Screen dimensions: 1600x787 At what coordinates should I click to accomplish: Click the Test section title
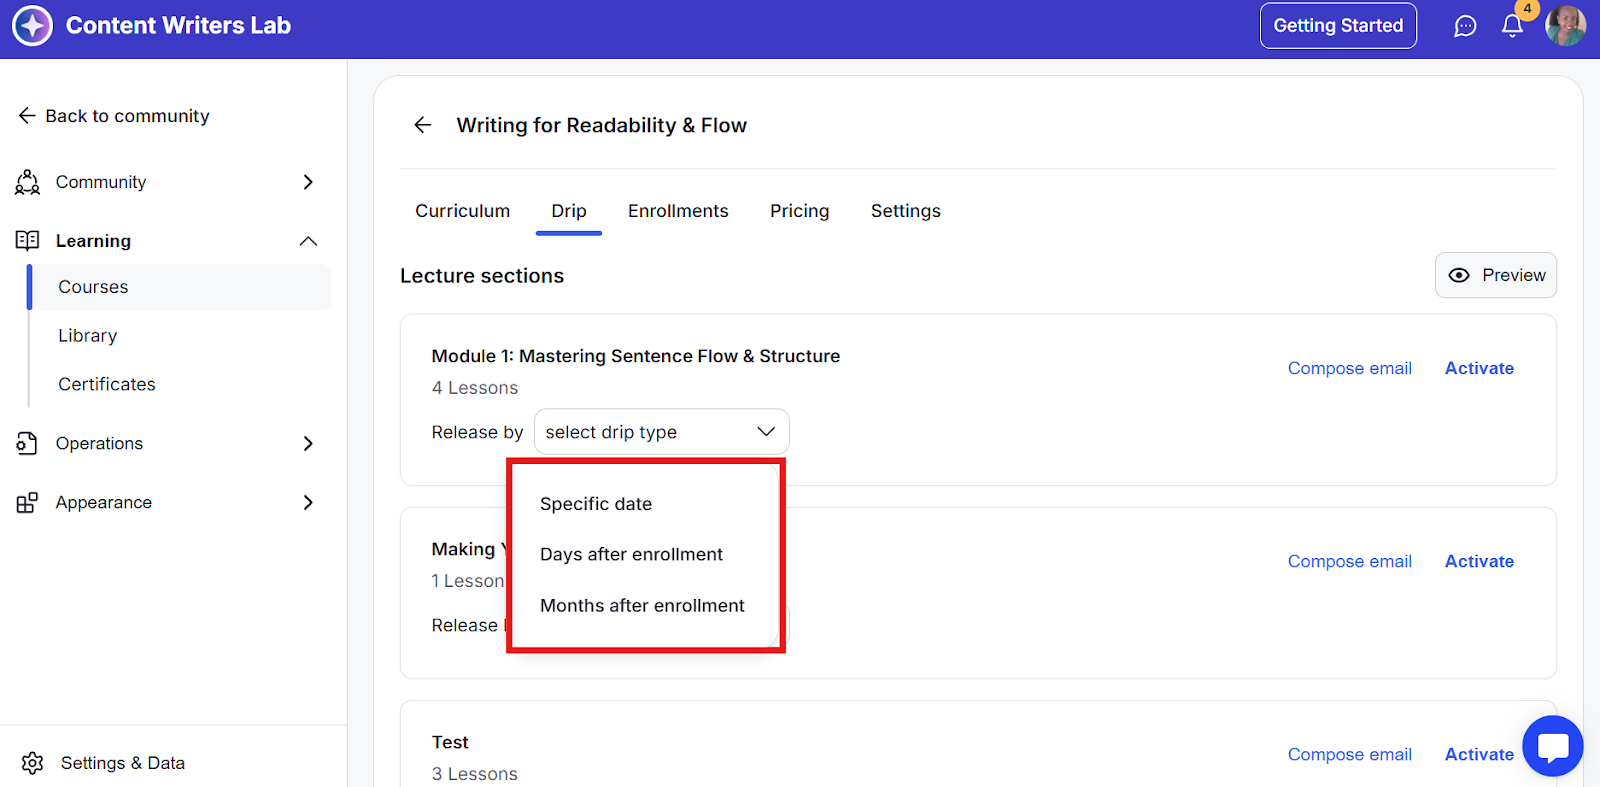tap(450, 742)
